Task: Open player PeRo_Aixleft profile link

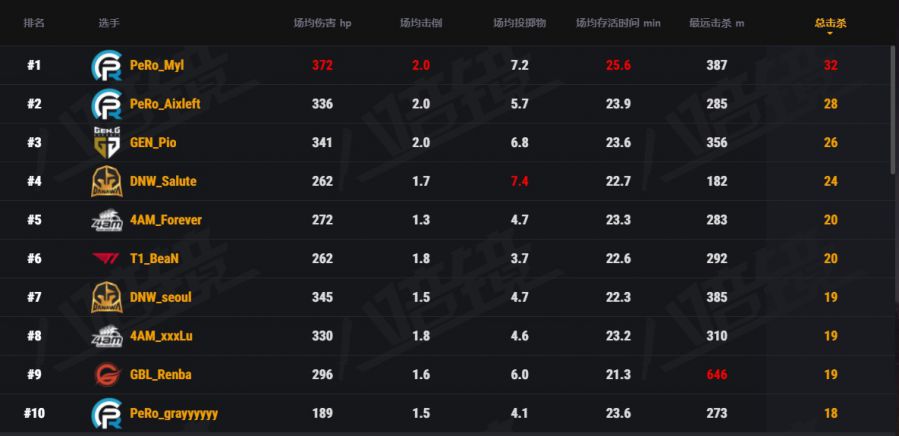Action: 165,104
